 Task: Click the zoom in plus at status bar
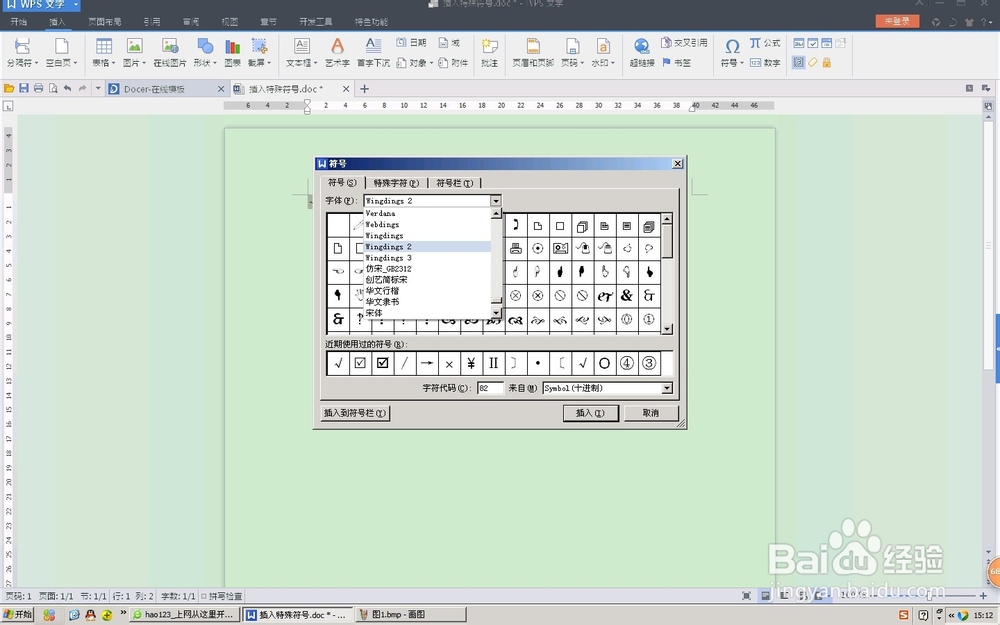click(x=983, y=595)
